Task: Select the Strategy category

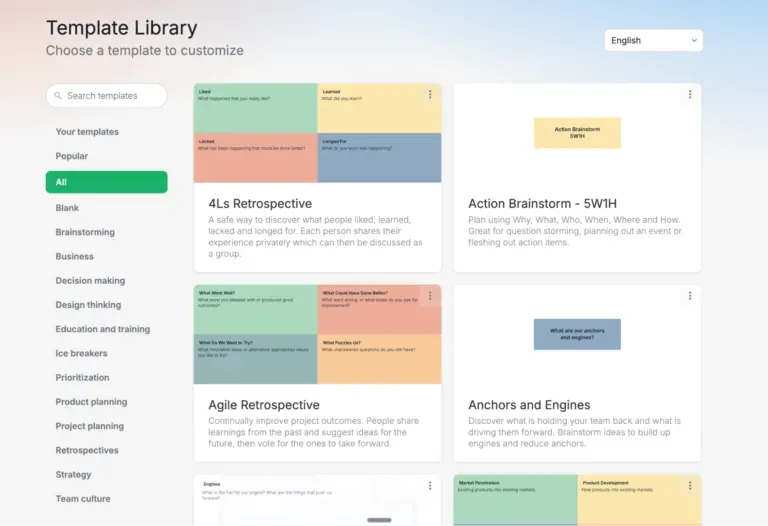Action: click(73, 475)
